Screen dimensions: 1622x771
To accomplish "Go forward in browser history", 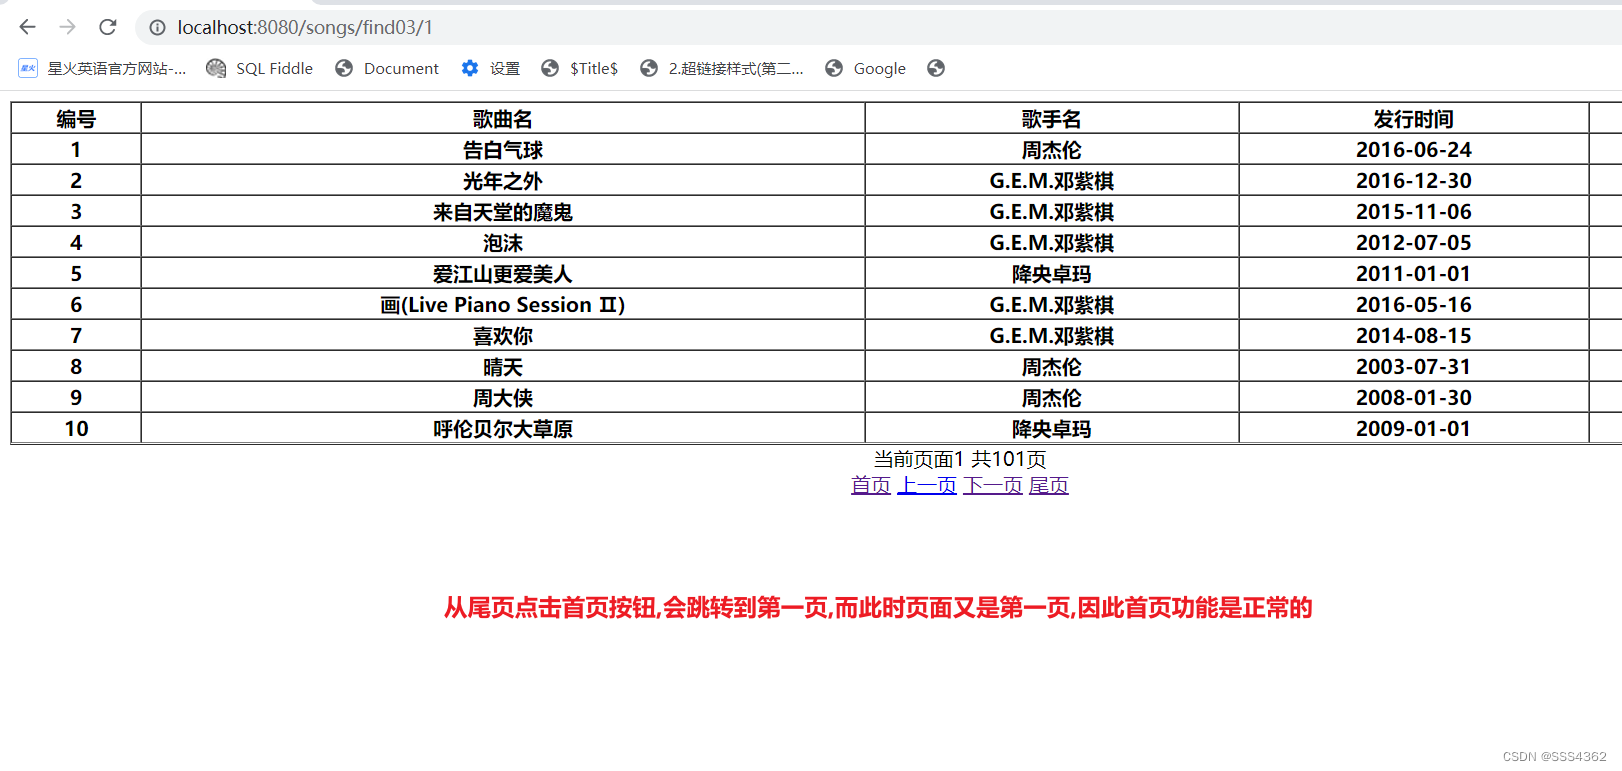I will coord(68,27).
